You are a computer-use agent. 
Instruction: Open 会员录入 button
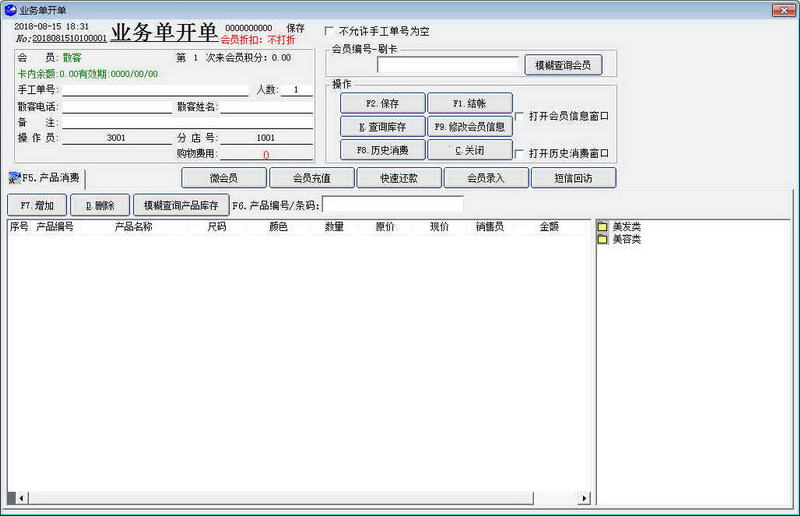coord(486,178)
